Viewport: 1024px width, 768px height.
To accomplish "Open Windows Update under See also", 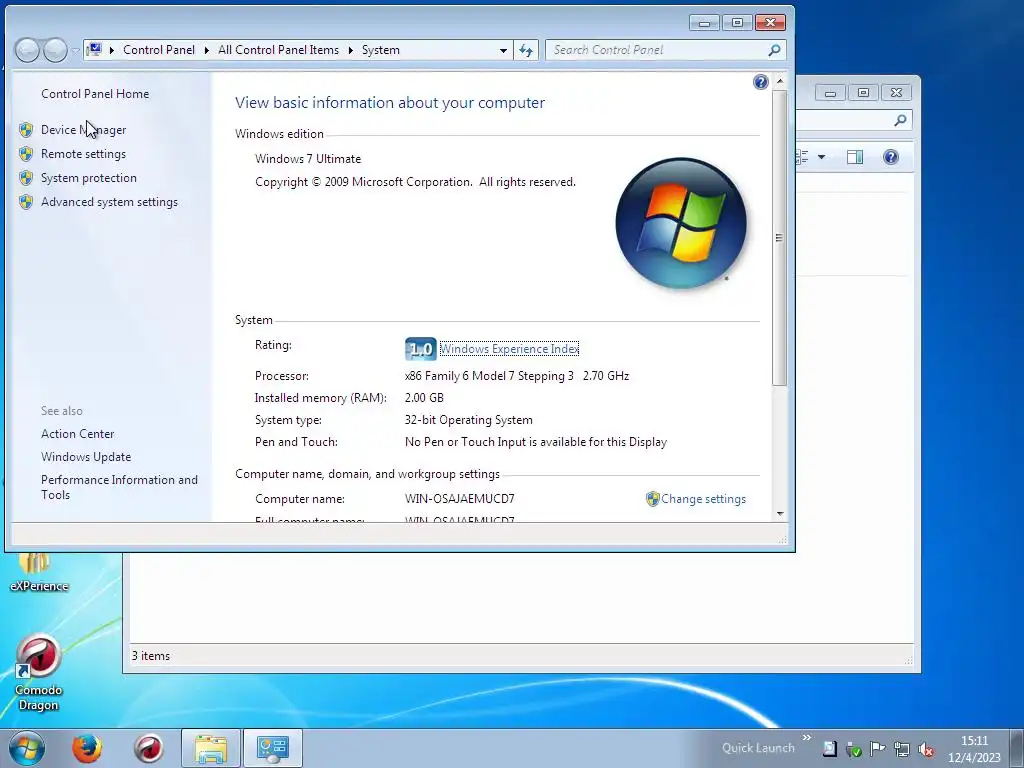I will (86, 457).
